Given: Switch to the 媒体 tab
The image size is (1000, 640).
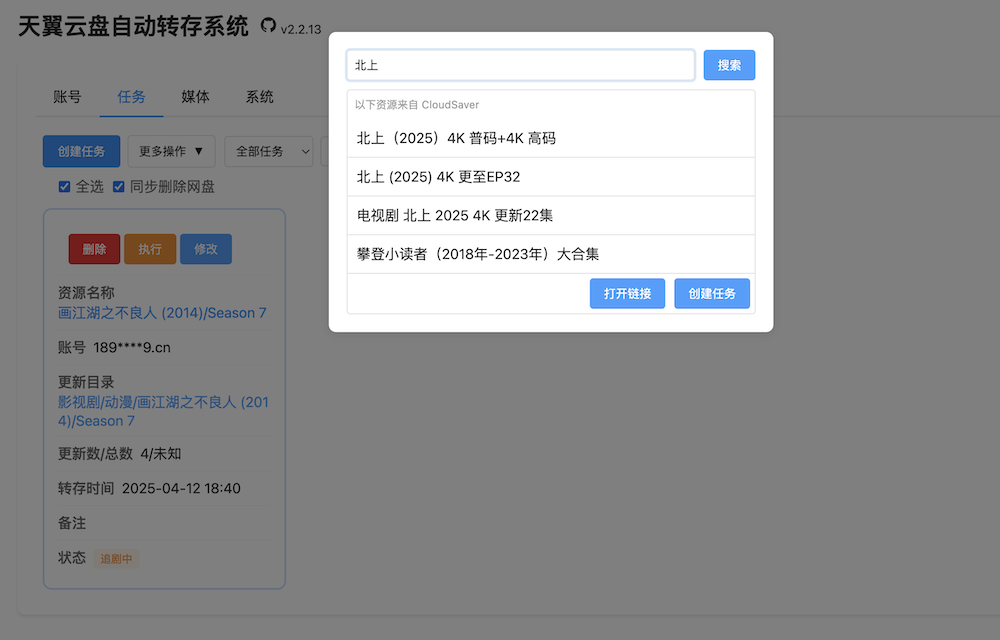Looking at the screenshot, I should 195,97.
